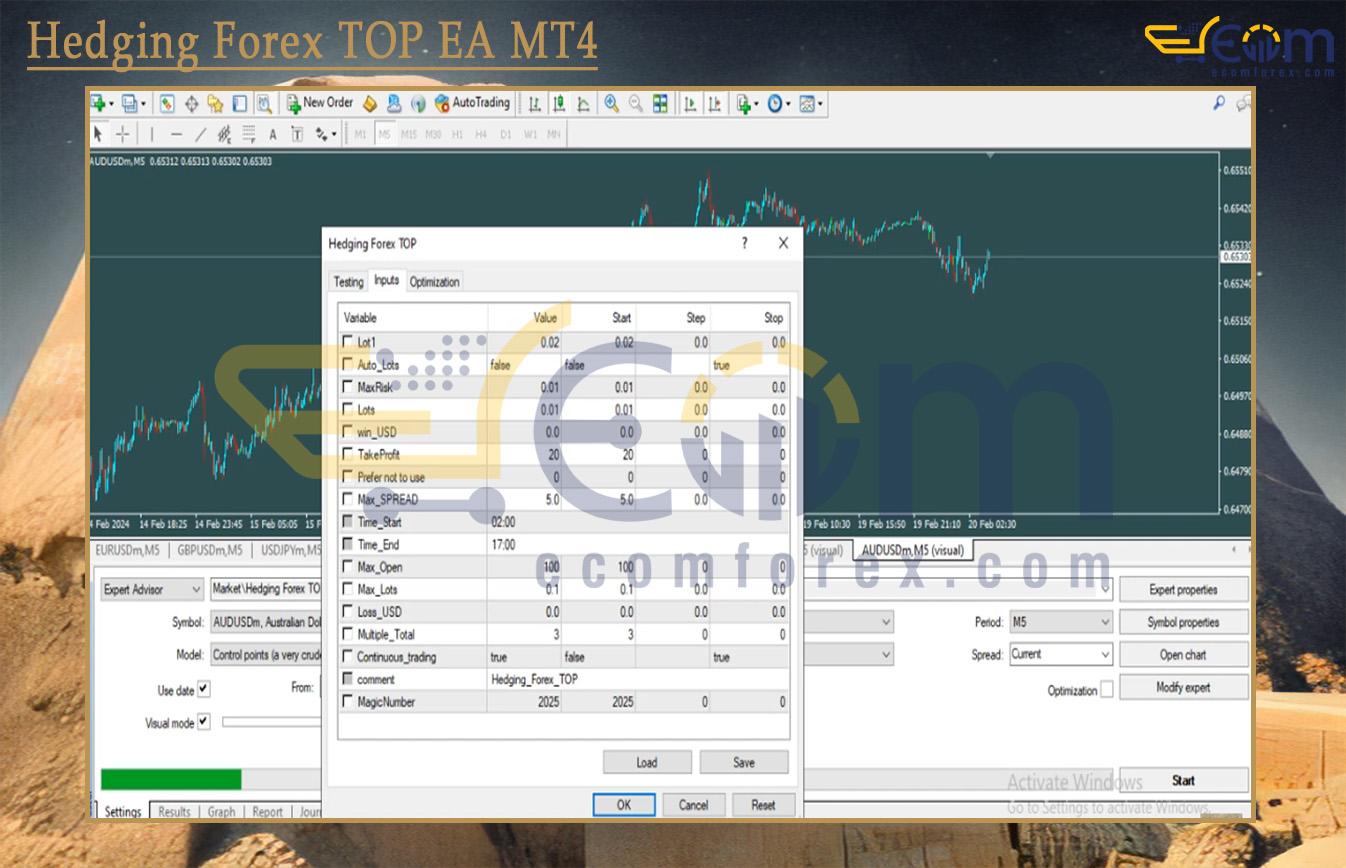Viewport: 1346px width, 868px height.
Task: Switch chart to candlesticks icon
Action: click(559, 103)
